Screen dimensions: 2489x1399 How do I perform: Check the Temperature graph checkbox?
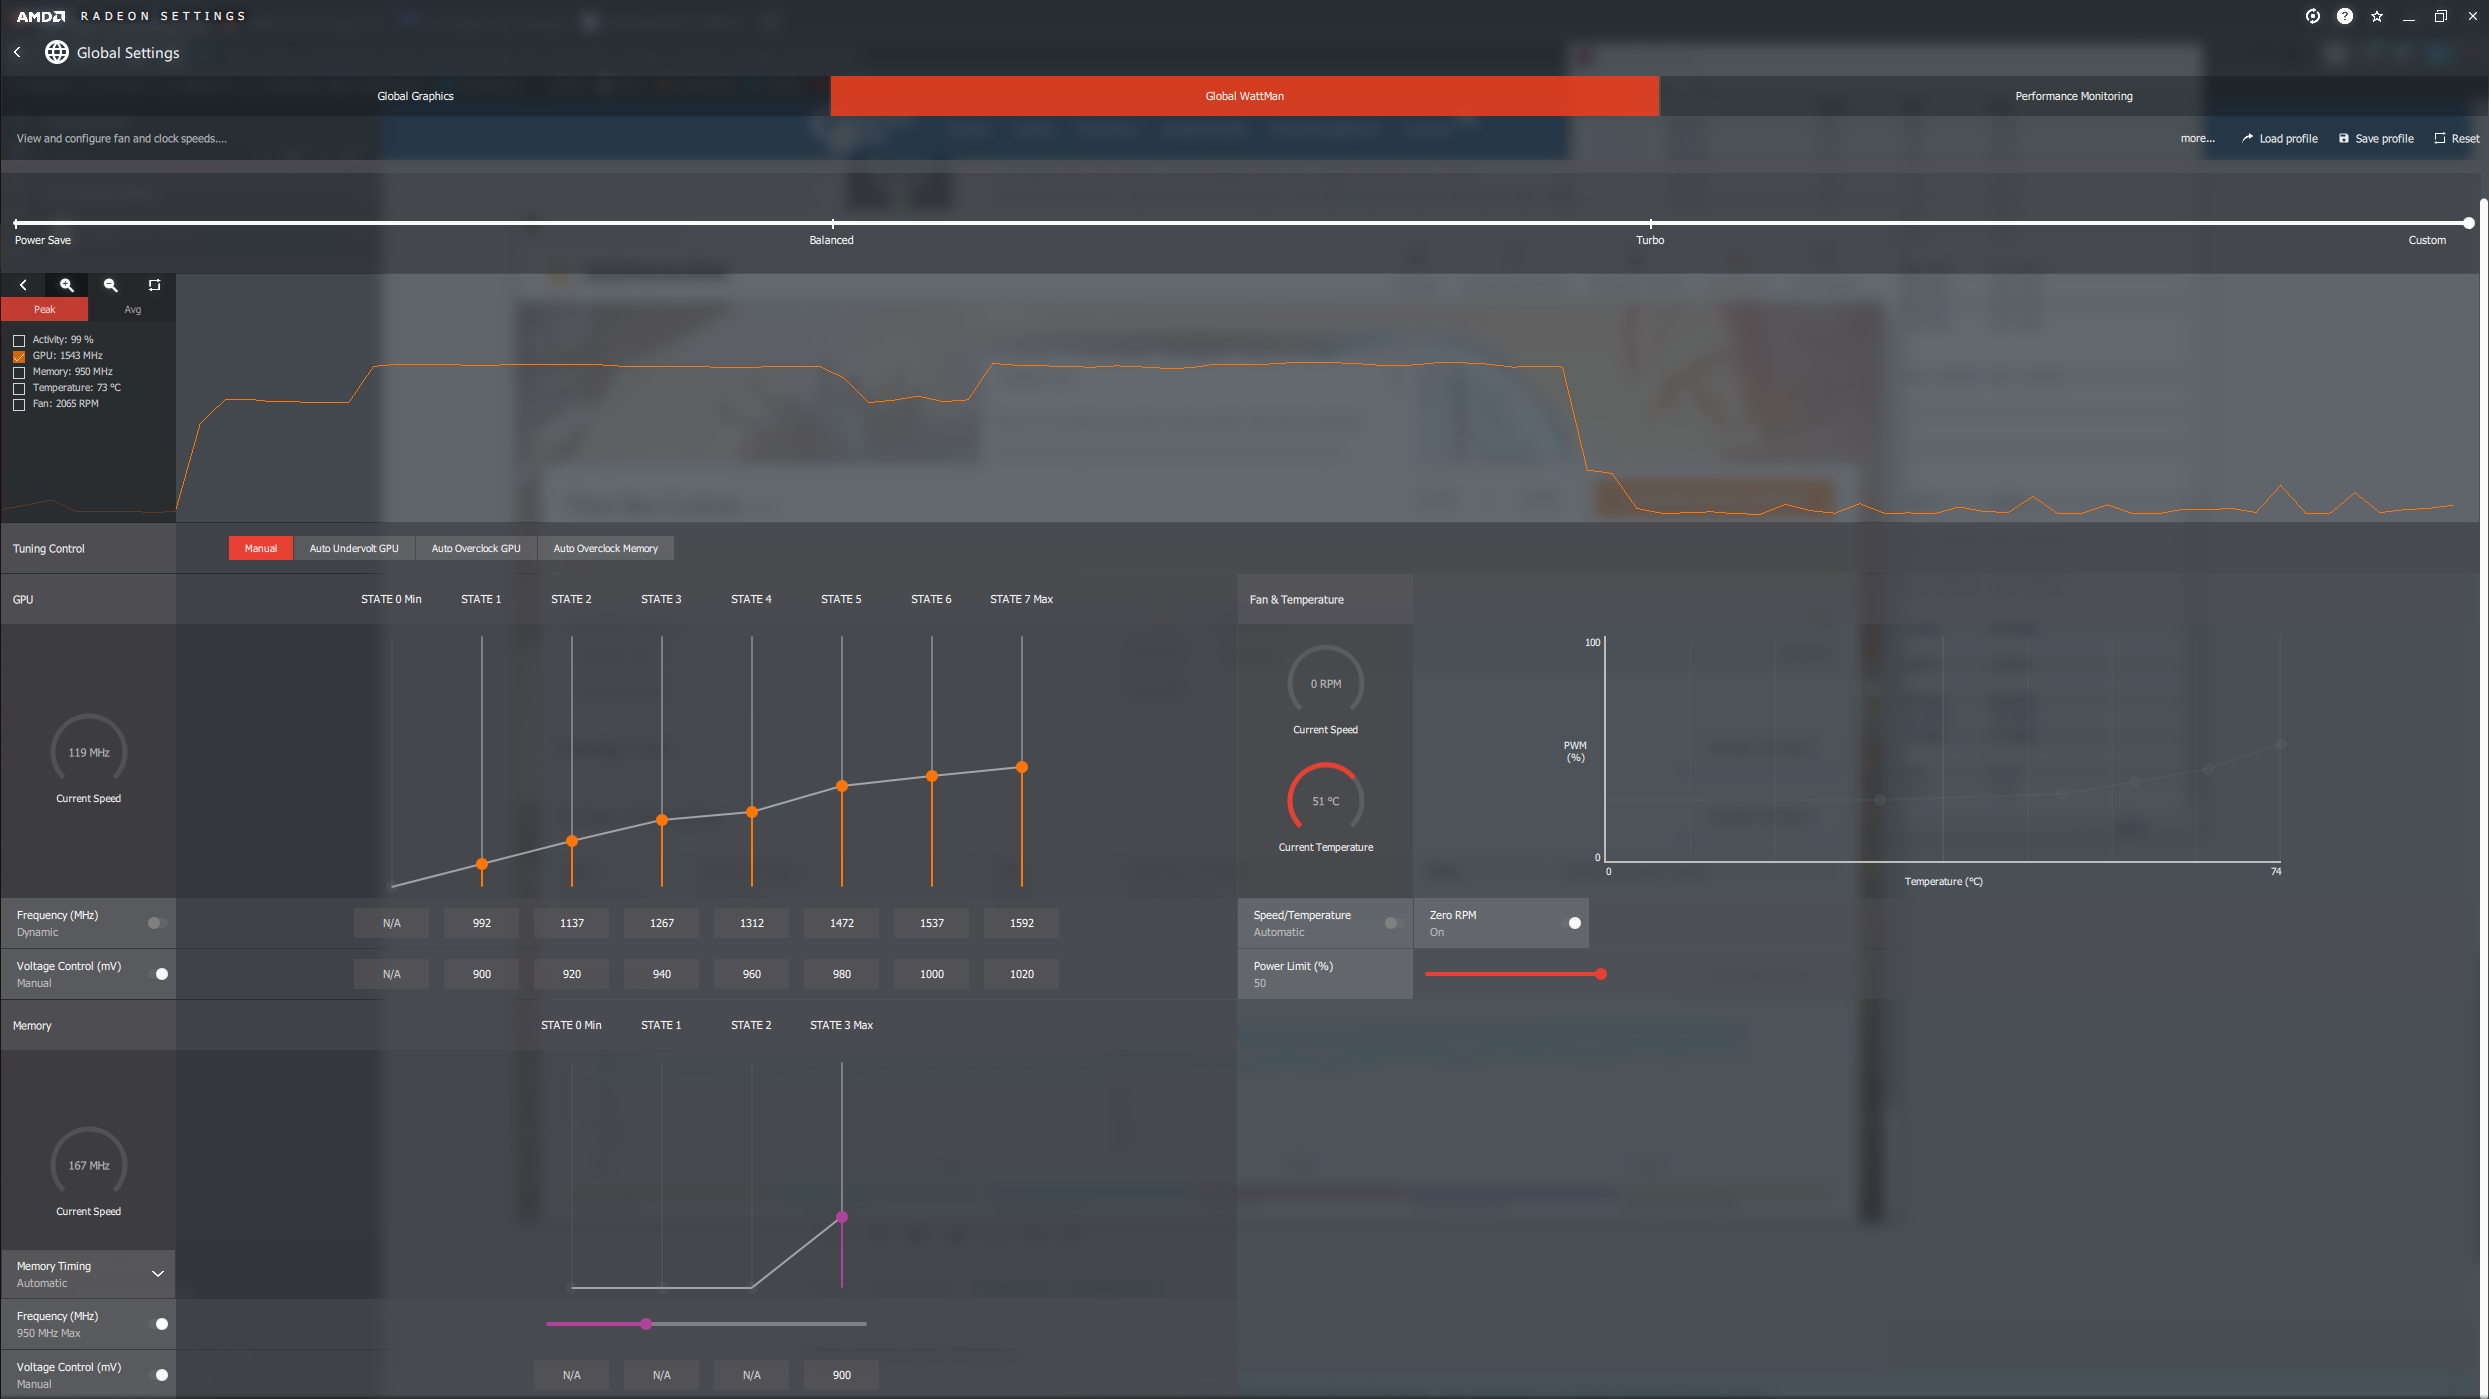point(19,388)
